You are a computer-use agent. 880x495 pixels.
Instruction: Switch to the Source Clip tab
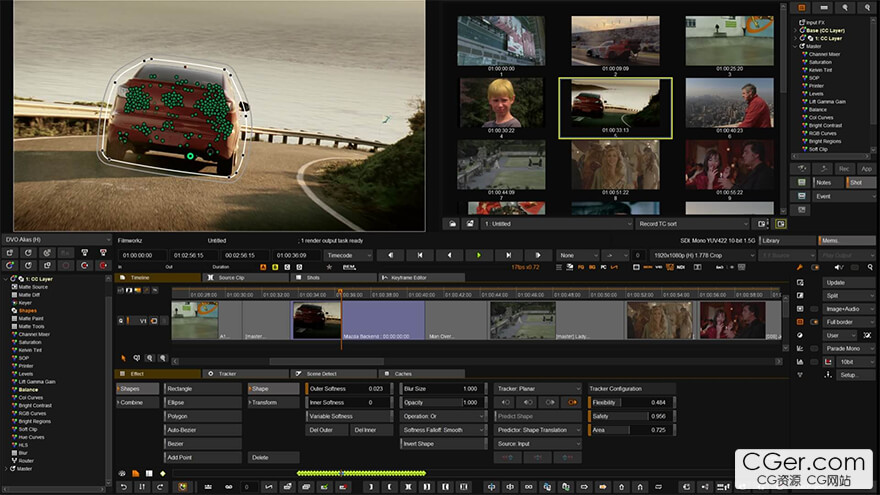[x=245, y=277]
